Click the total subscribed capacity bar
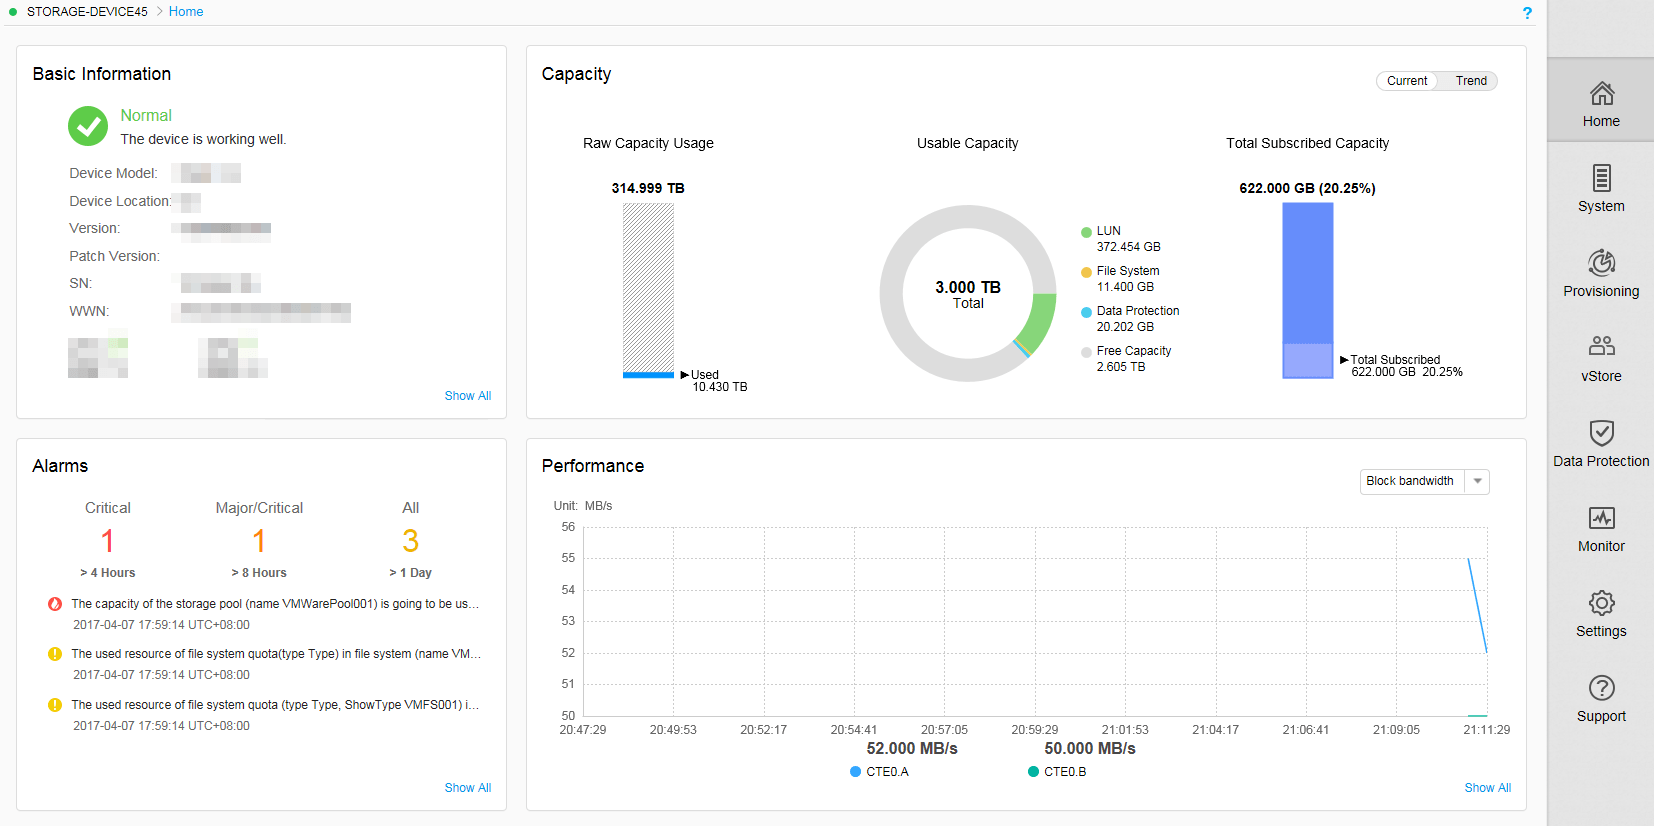 point(1308,291)
